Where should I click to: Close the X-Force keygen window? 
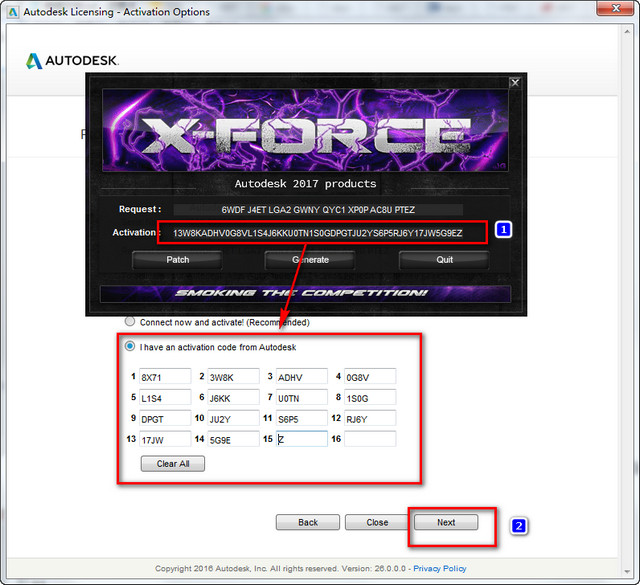(515, 82)
